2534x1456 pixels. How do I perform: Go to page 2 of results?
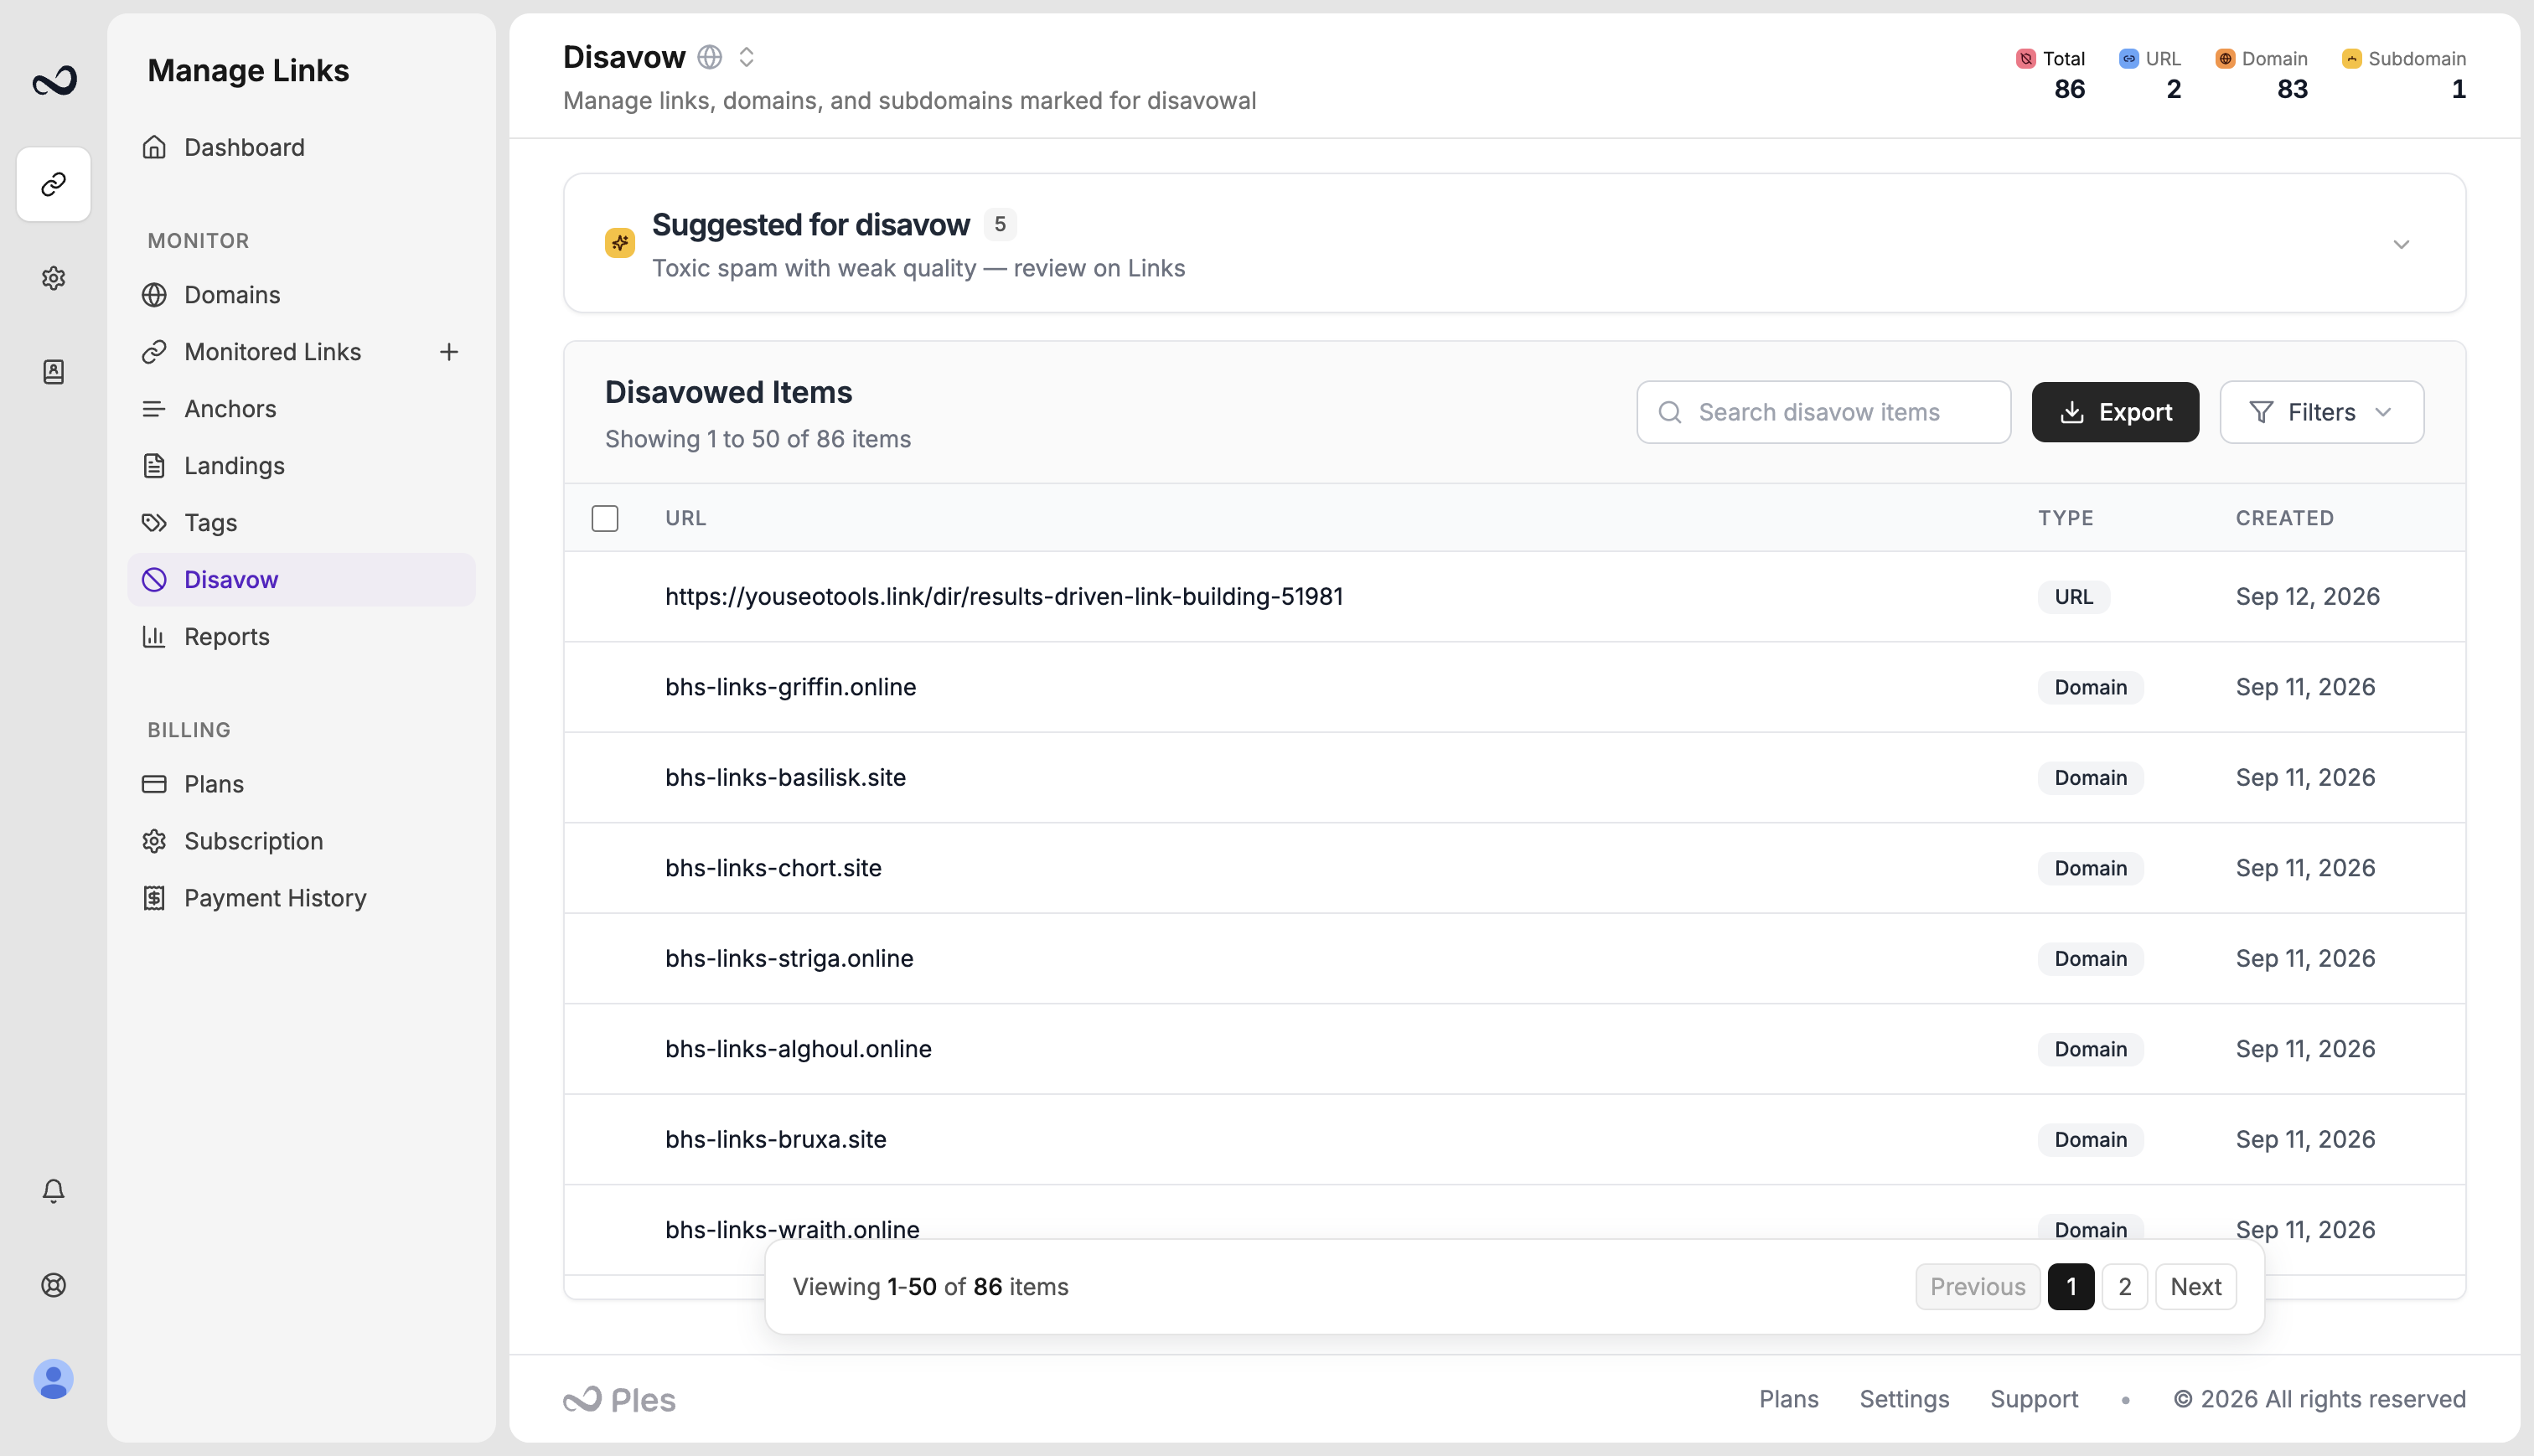(x=2124, y=1287)
